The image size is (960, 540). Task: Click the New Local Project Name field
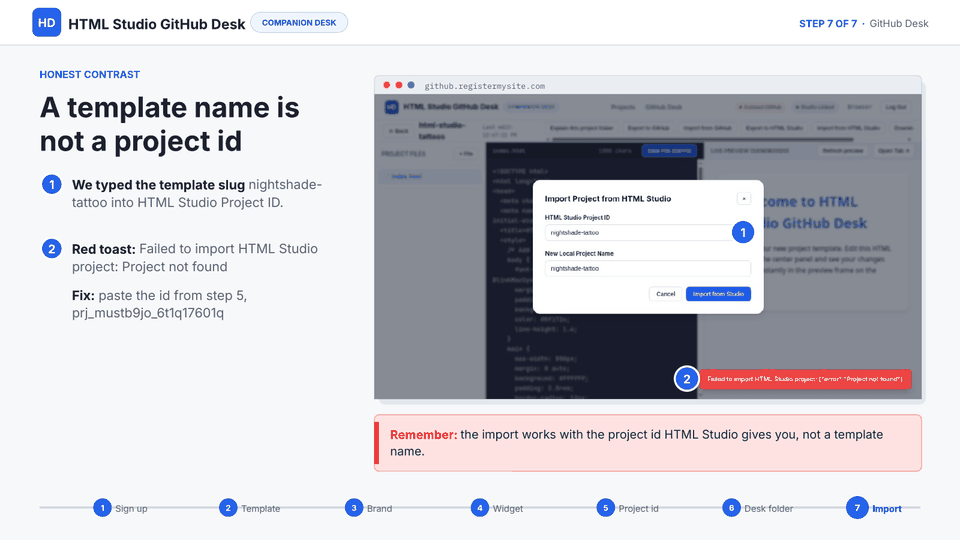click(x=648, y=268)
